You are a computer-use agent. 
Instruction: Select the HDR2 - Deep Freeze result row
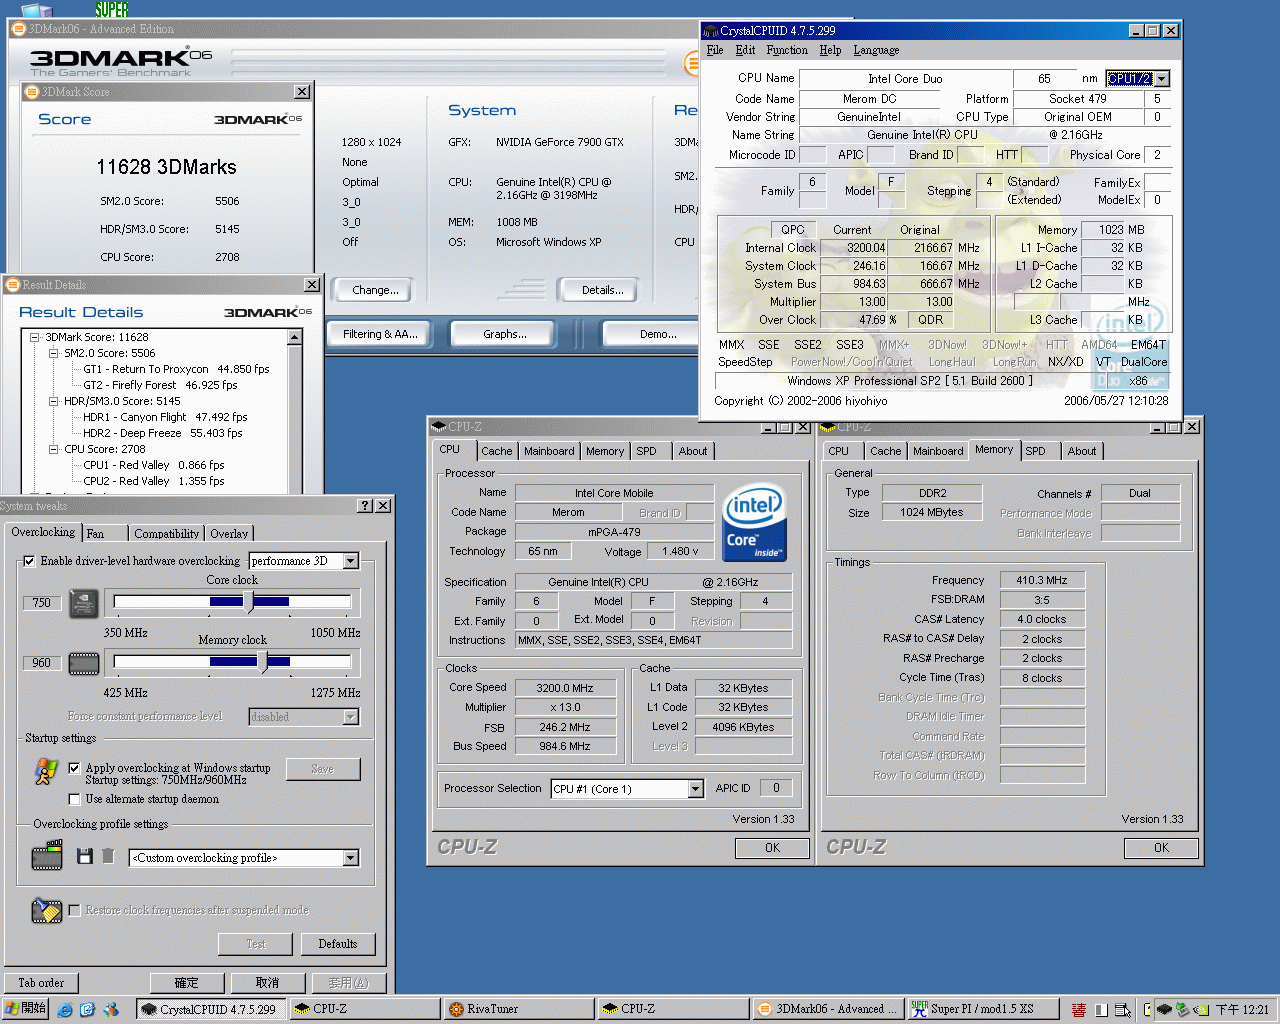click(x=162, y=433)
